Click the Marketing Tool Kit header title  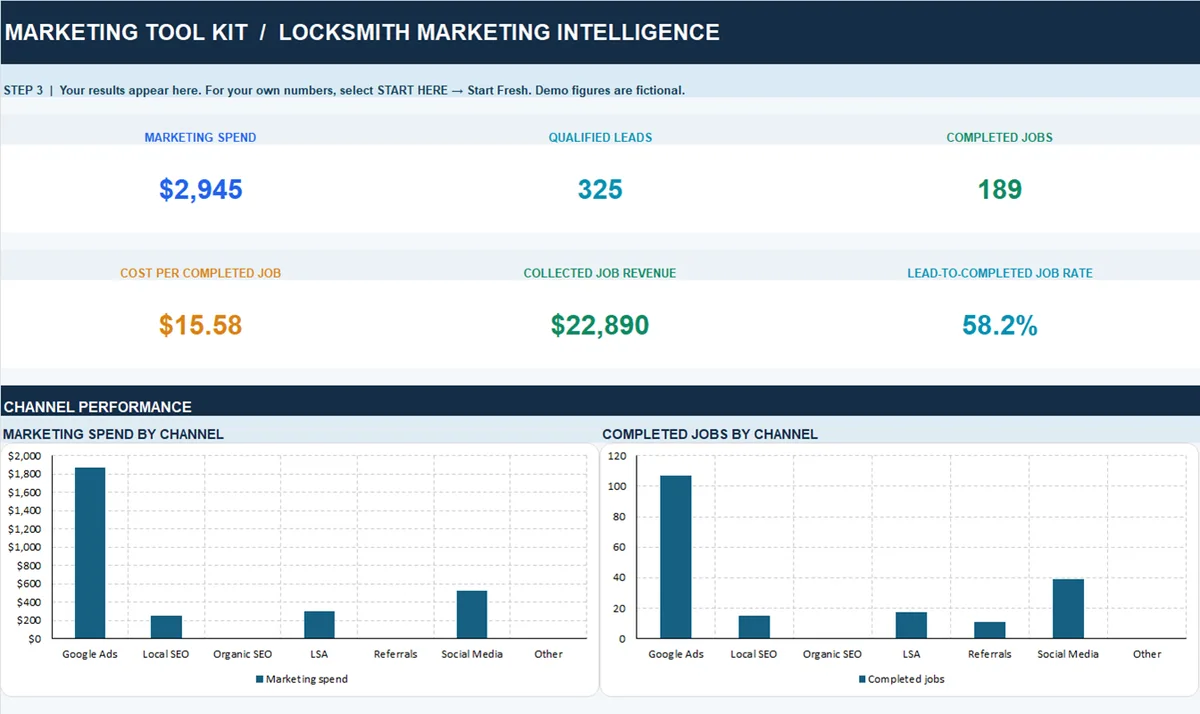pos(361,32)
